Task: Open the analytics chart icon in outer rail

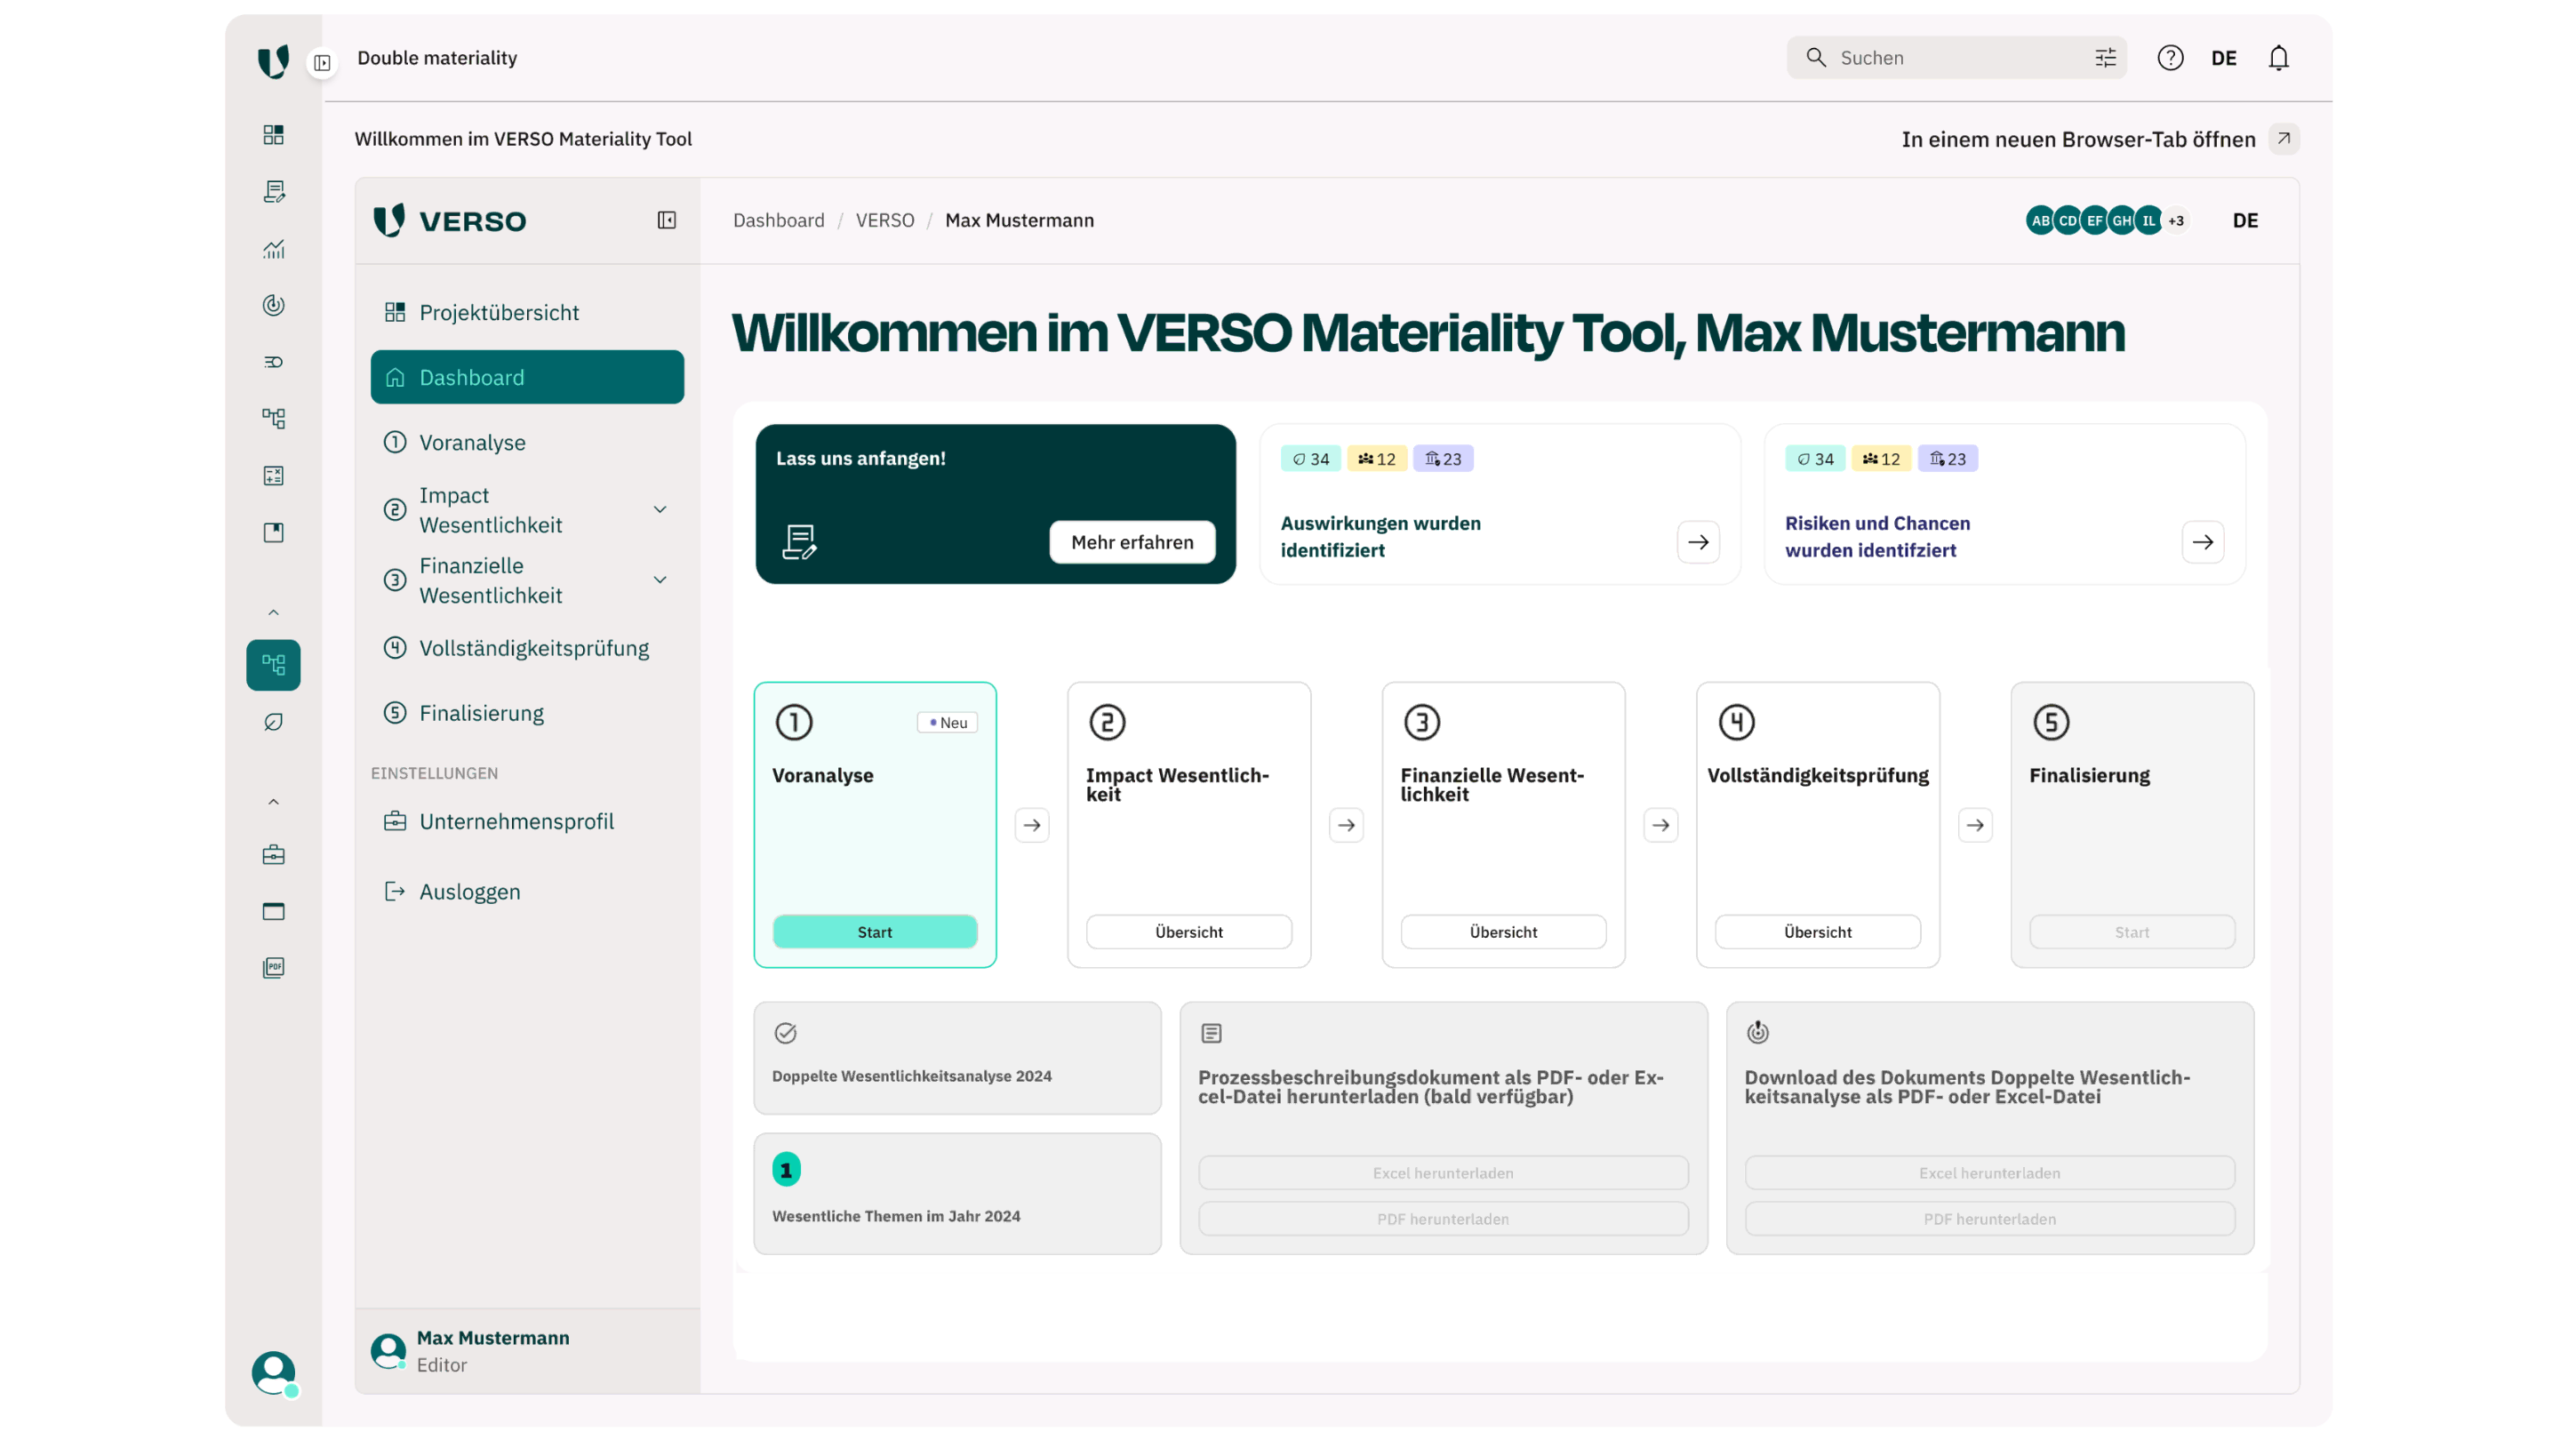Action: [x=273, y=248]
